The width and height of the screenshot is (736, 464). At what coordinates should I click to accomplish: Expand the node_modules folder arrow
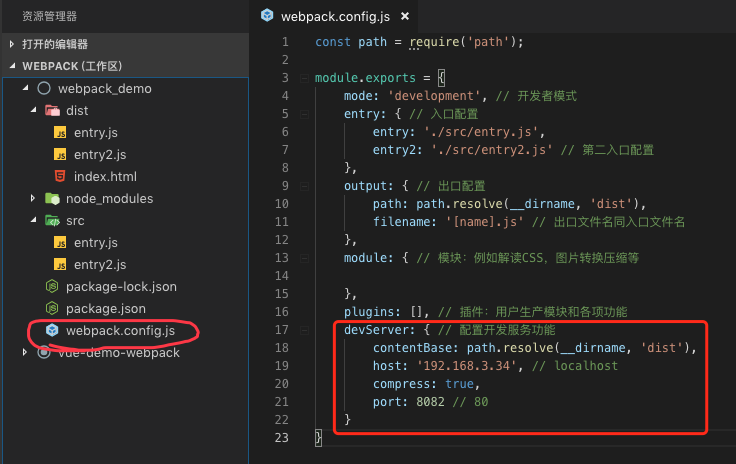pos(32,198)
